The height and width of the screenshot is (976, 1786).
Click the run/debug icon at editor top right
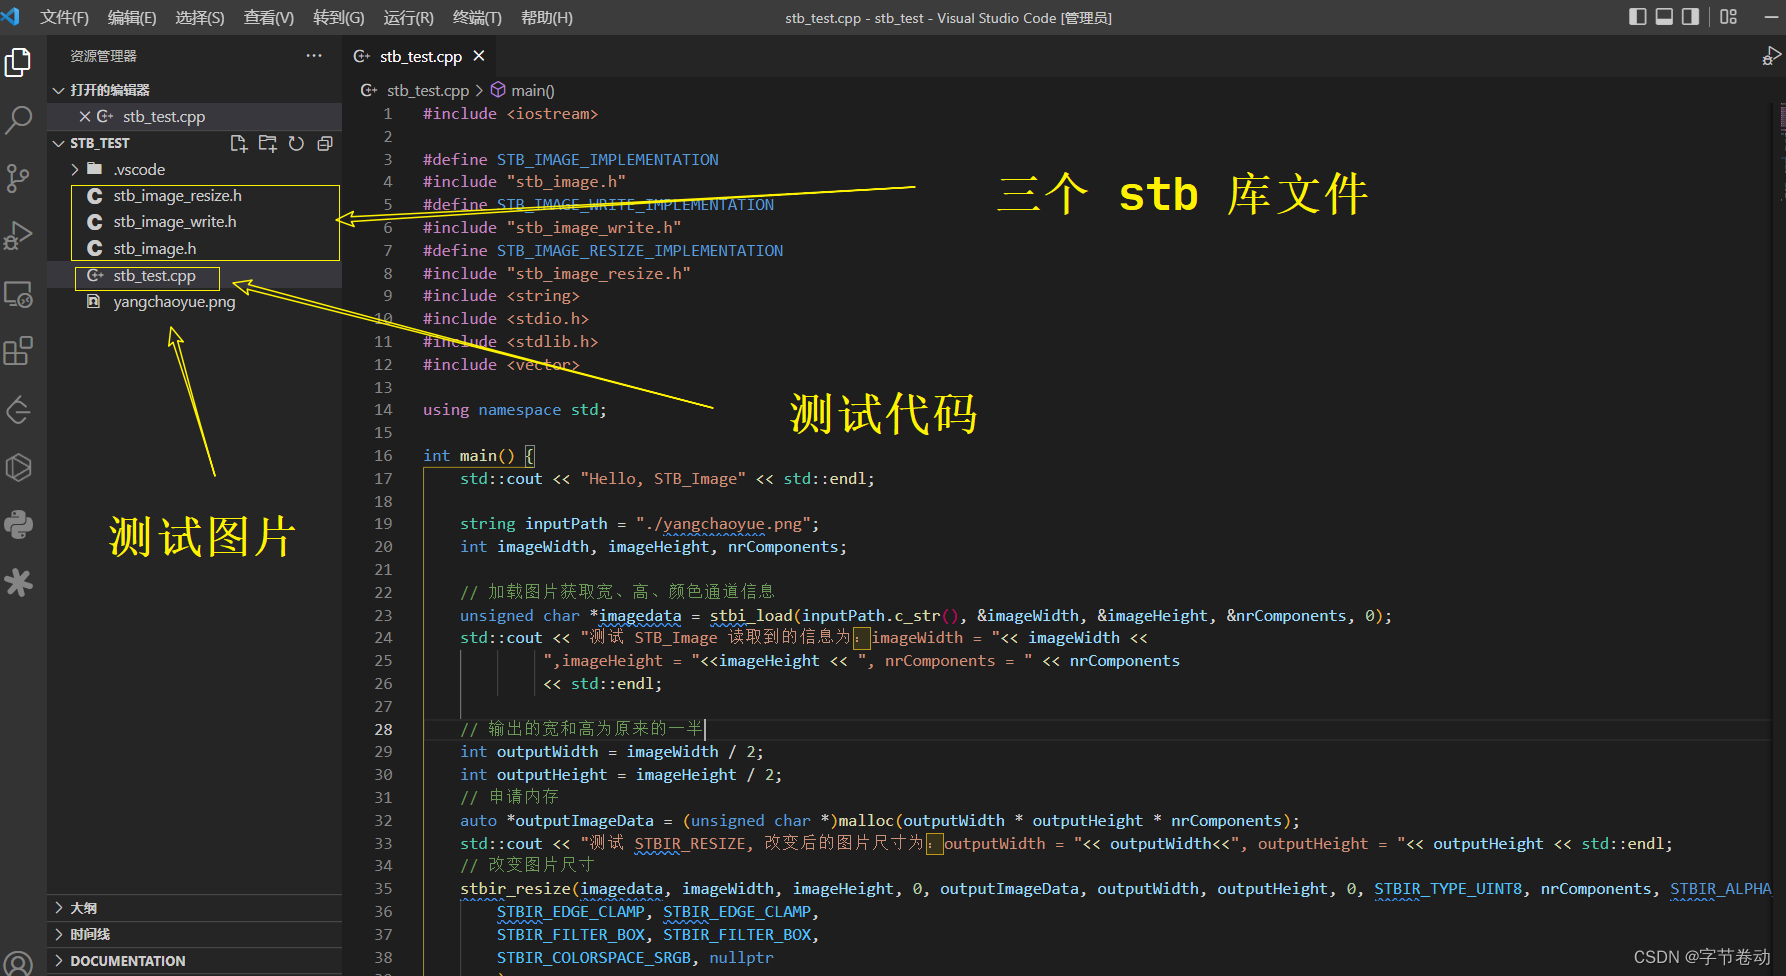tap(1771, 56)
